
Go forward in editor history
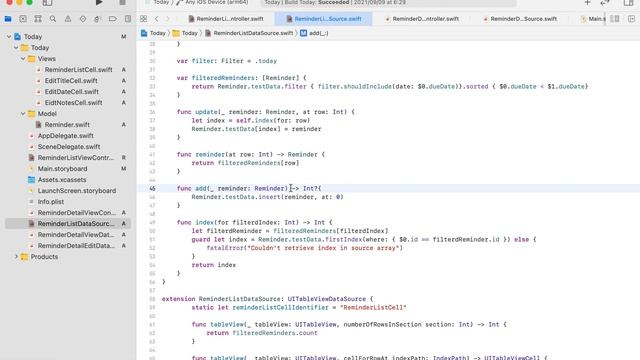167,19
